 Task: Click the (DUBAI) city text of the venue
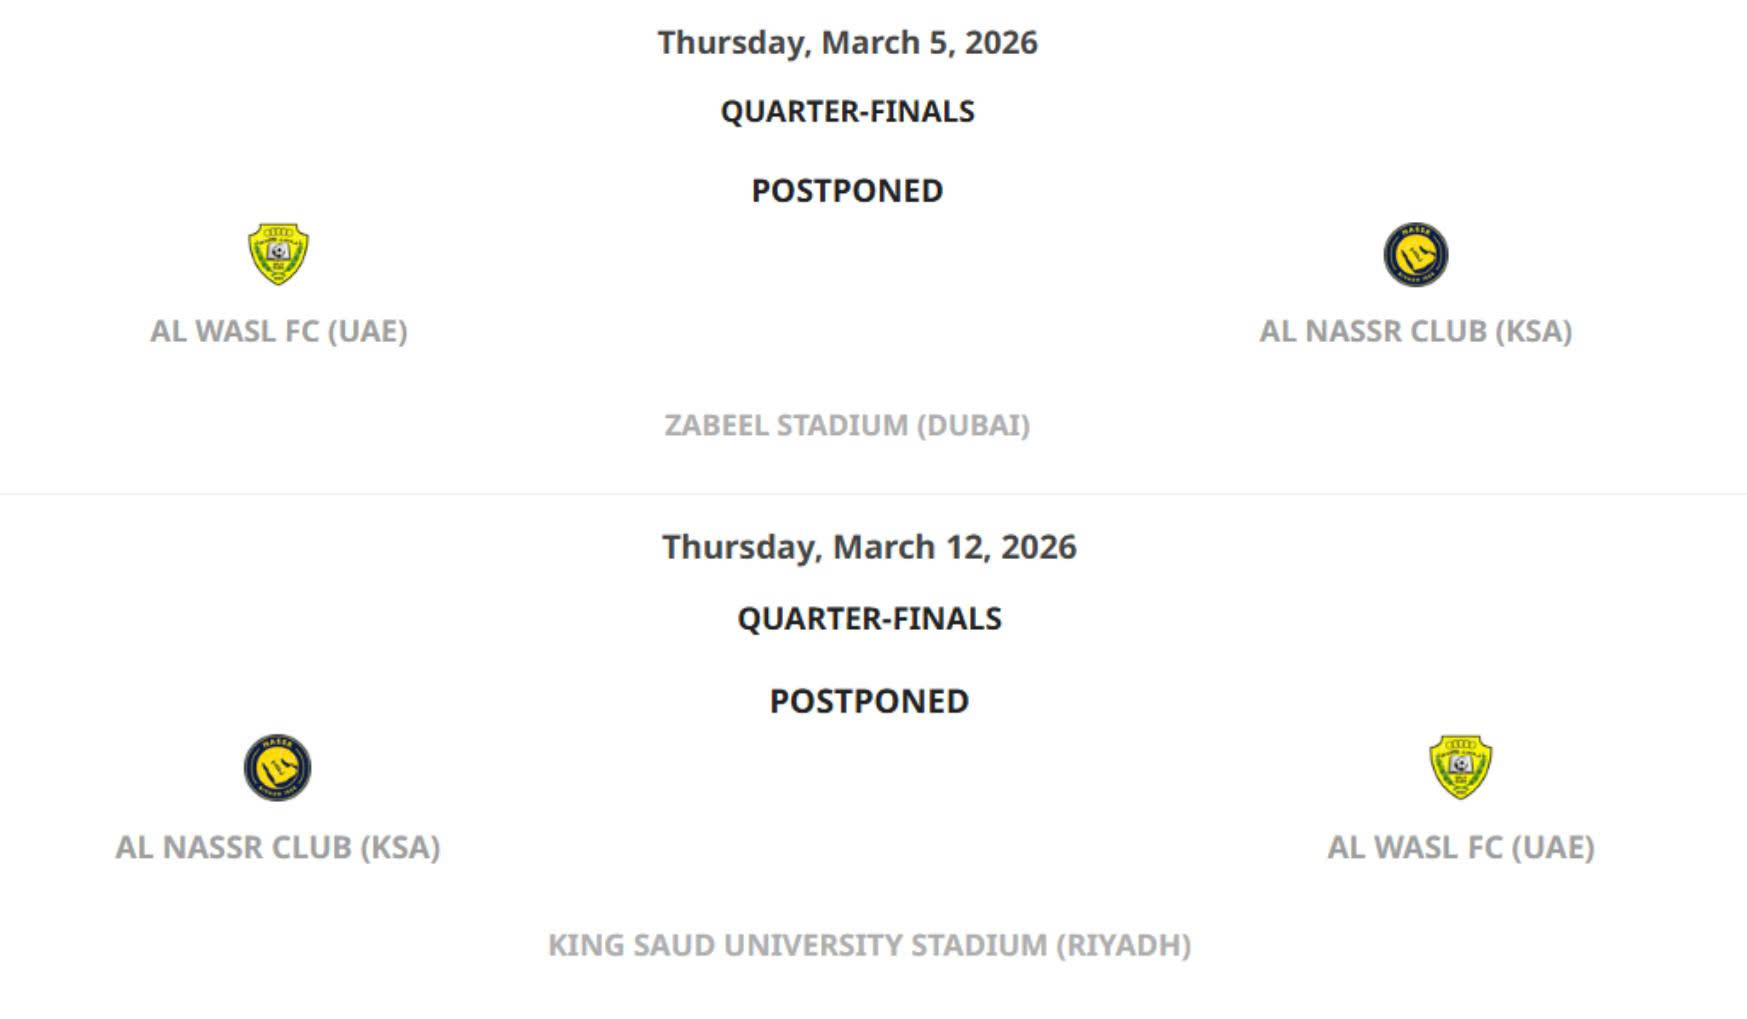(973, 425)
